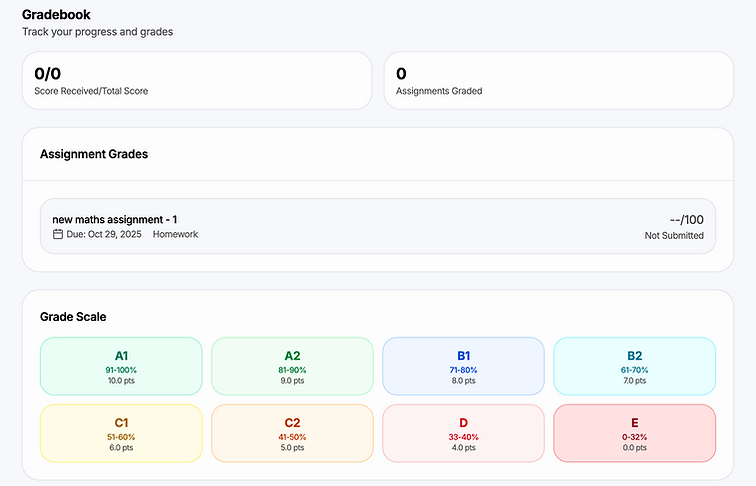Select the E grade scale card
Image resolution: width=756 pixels, height=486 pixels.
pyautogui.click(x=634, y=433)
